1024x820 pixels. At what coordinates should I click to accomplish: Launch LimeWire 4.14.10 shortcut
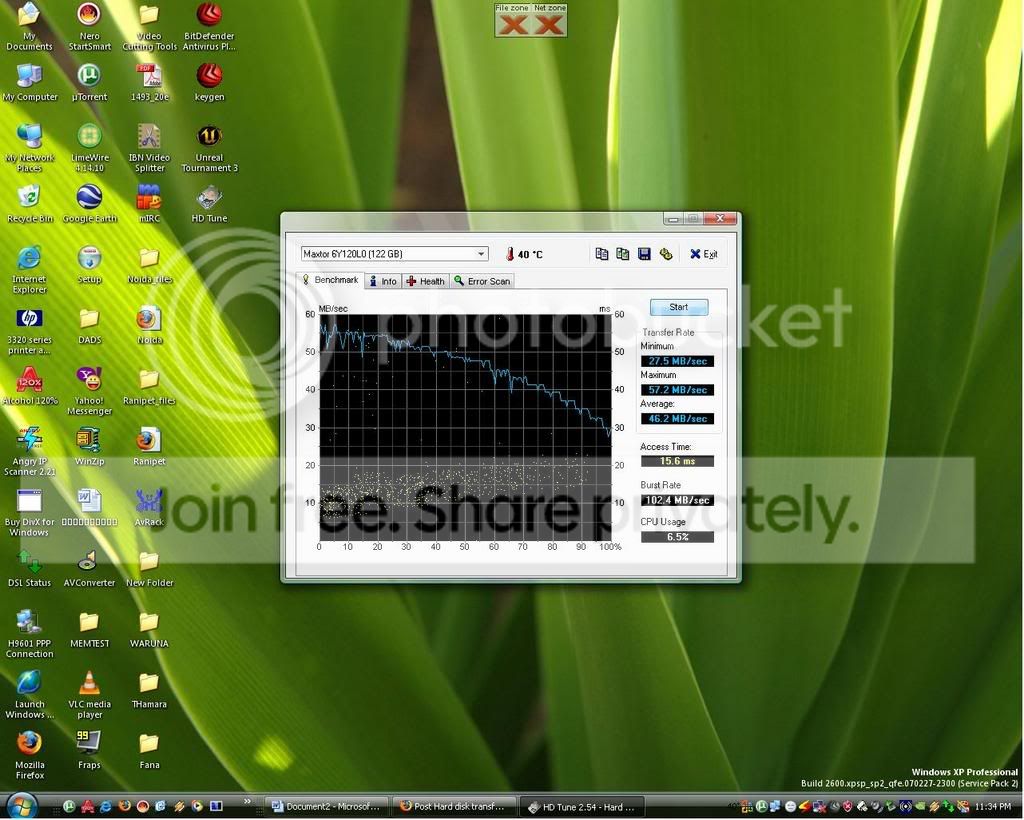[89, 148]
